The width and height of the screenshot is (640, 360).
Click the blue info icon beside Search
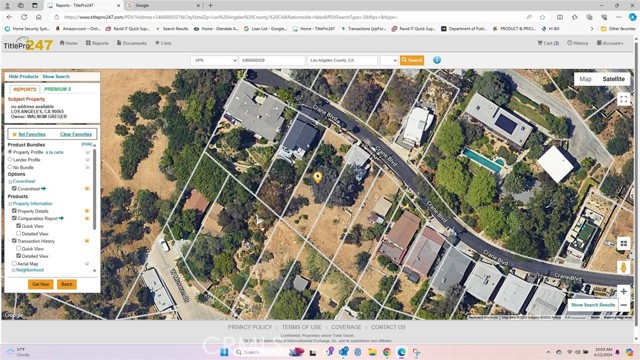437,60
